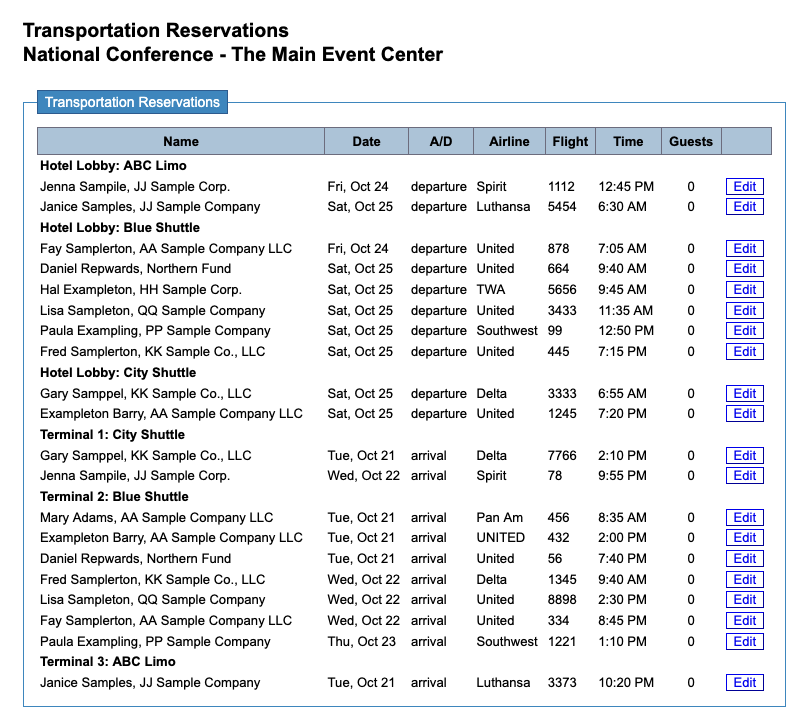Edit Mary Adams Pan Am arrival
The width and height of the screenshot is (811, 727).
pos(744,518)
